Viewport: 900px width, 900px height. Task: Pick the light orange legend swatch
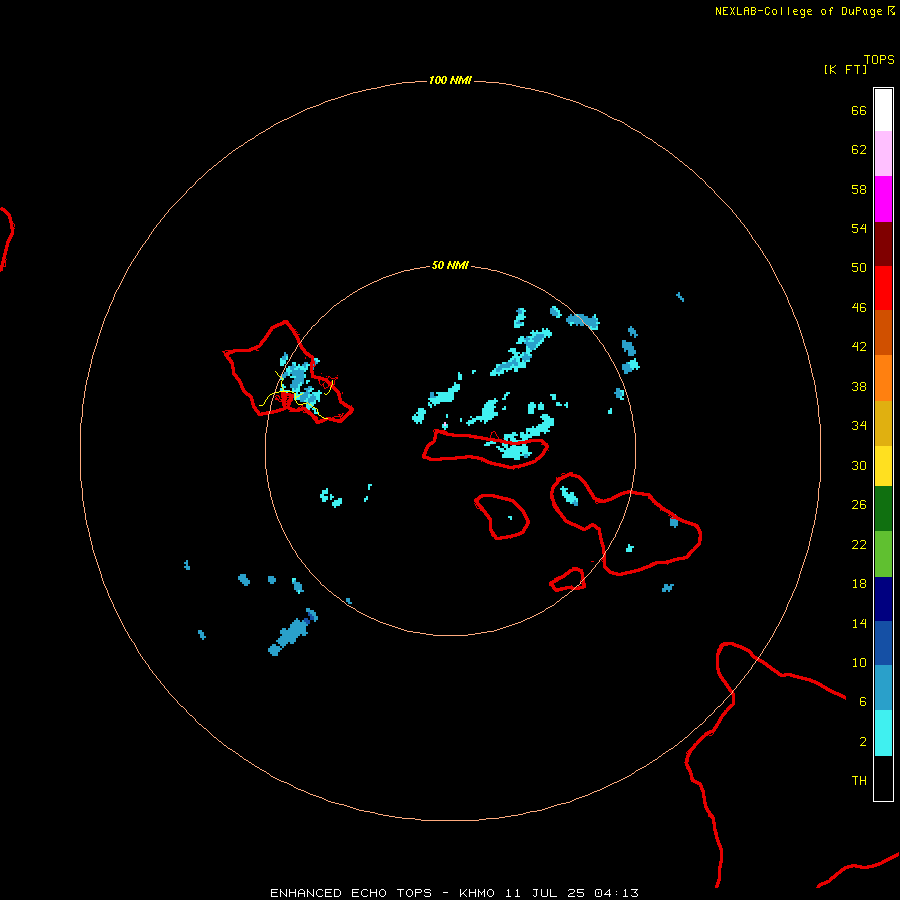point(883,378)
